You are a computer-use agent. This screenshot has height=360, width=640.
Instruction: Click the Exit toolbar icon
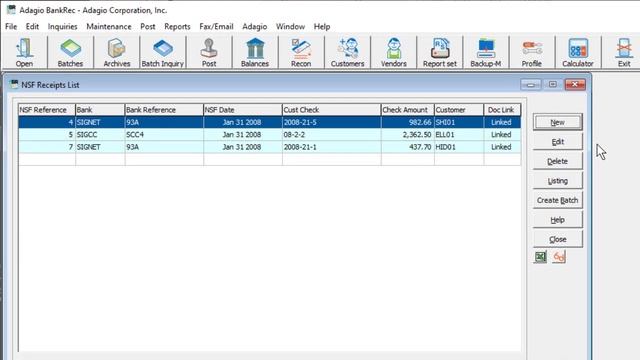[624, 52]
